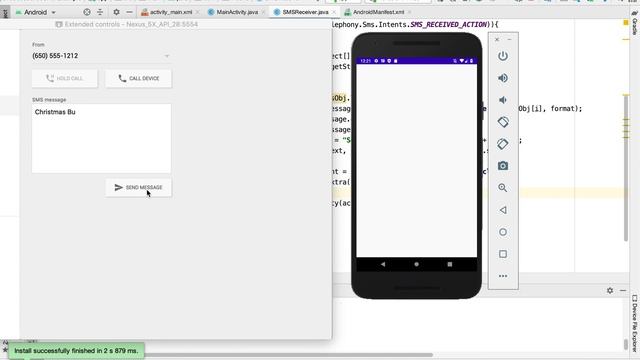640x360 pixels.
Task: Click emulator toolbar home circle icon
Action: click(x=503, y=232)
